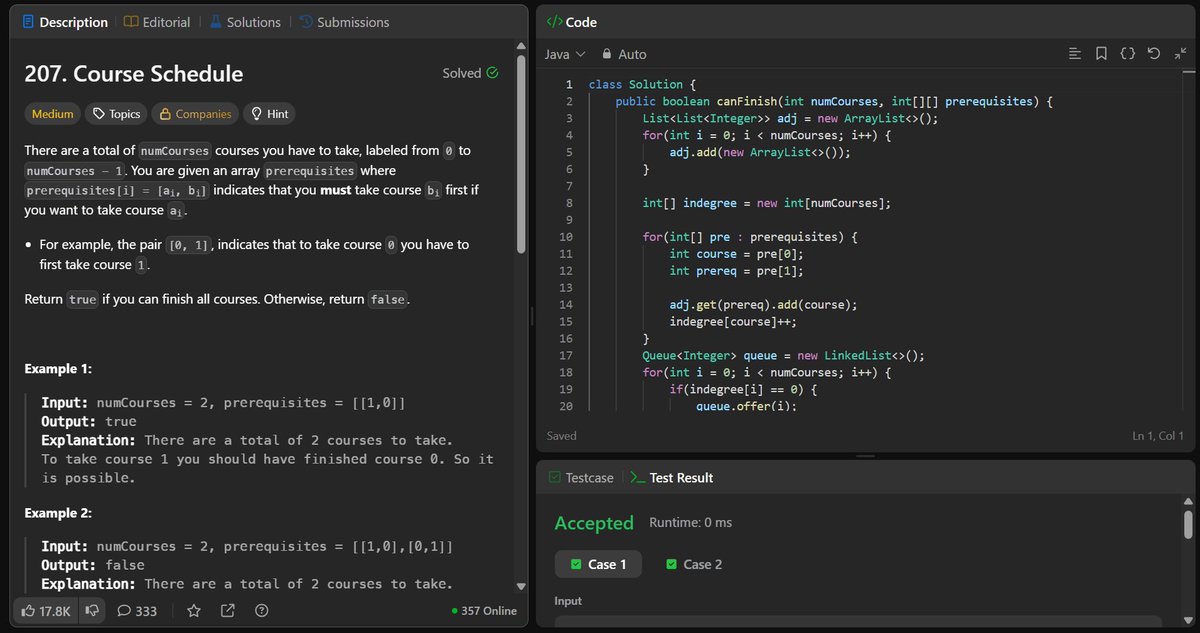
Task: Open the Solutions tab
Action: (245, 22)
